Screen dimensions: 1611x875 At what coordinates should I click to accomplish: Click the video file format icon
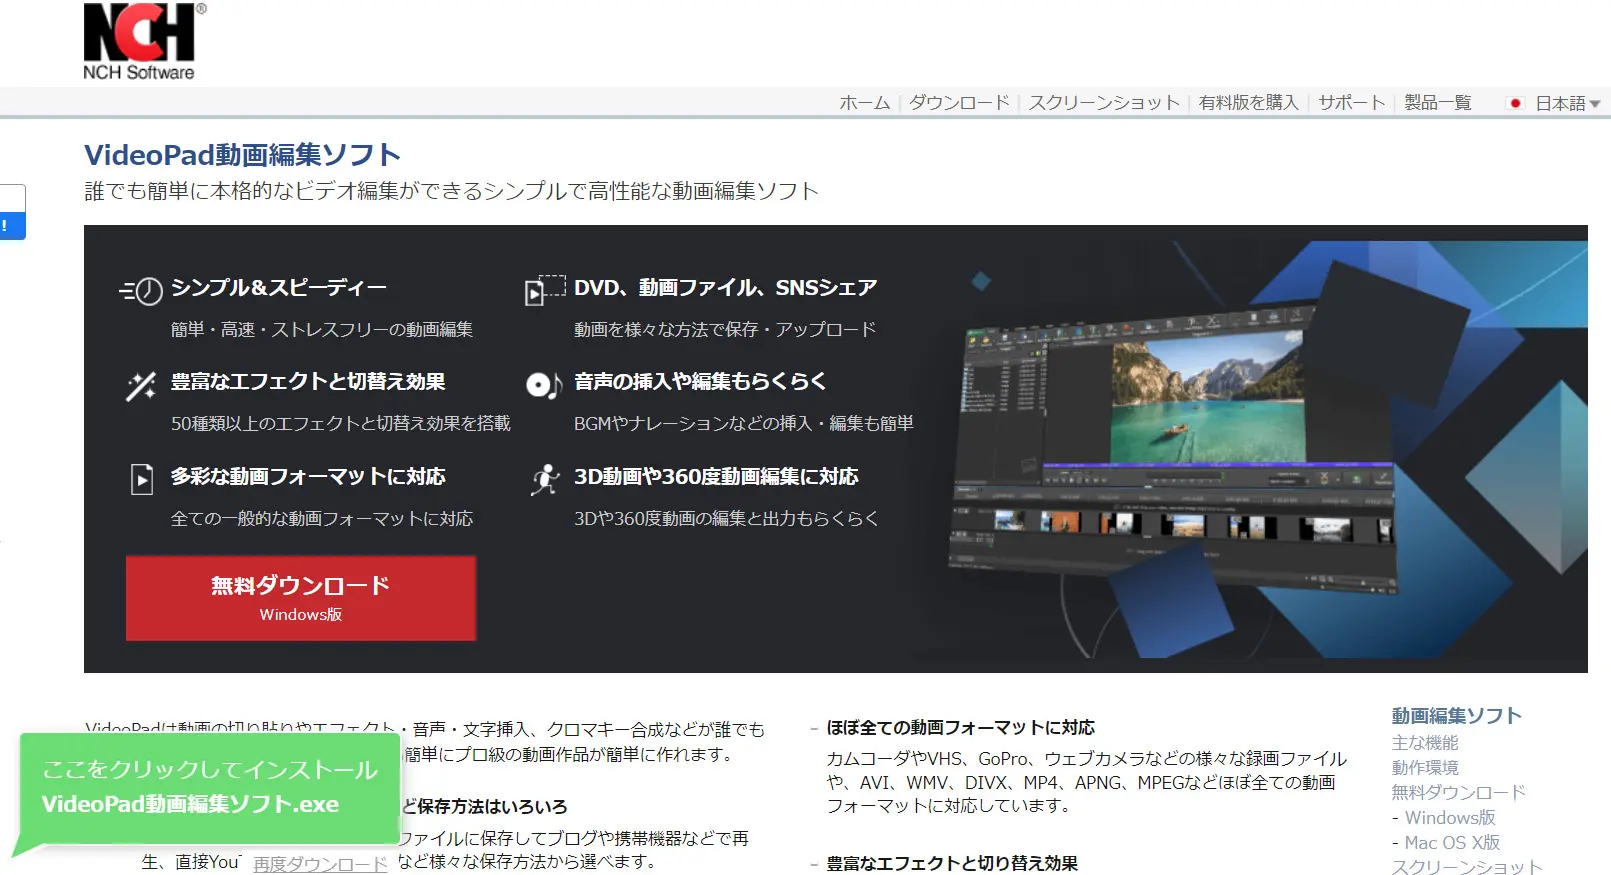[142, 479]
